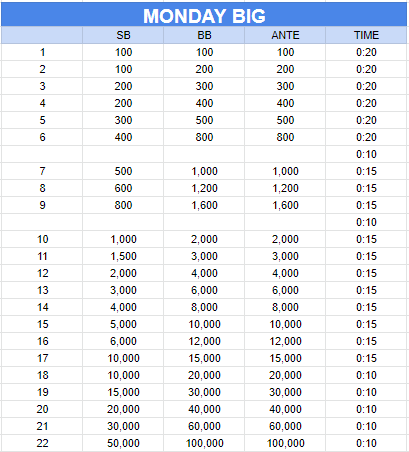Select level 17 row number cell
The image size is (409, 452).
pyautogui.click(x=42, y=358)
